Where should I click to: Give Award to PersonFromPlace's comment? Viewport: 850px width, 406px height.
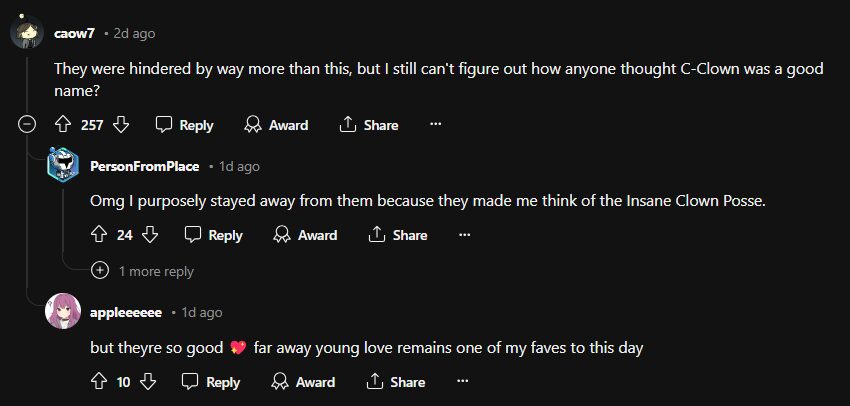(305, 235)
